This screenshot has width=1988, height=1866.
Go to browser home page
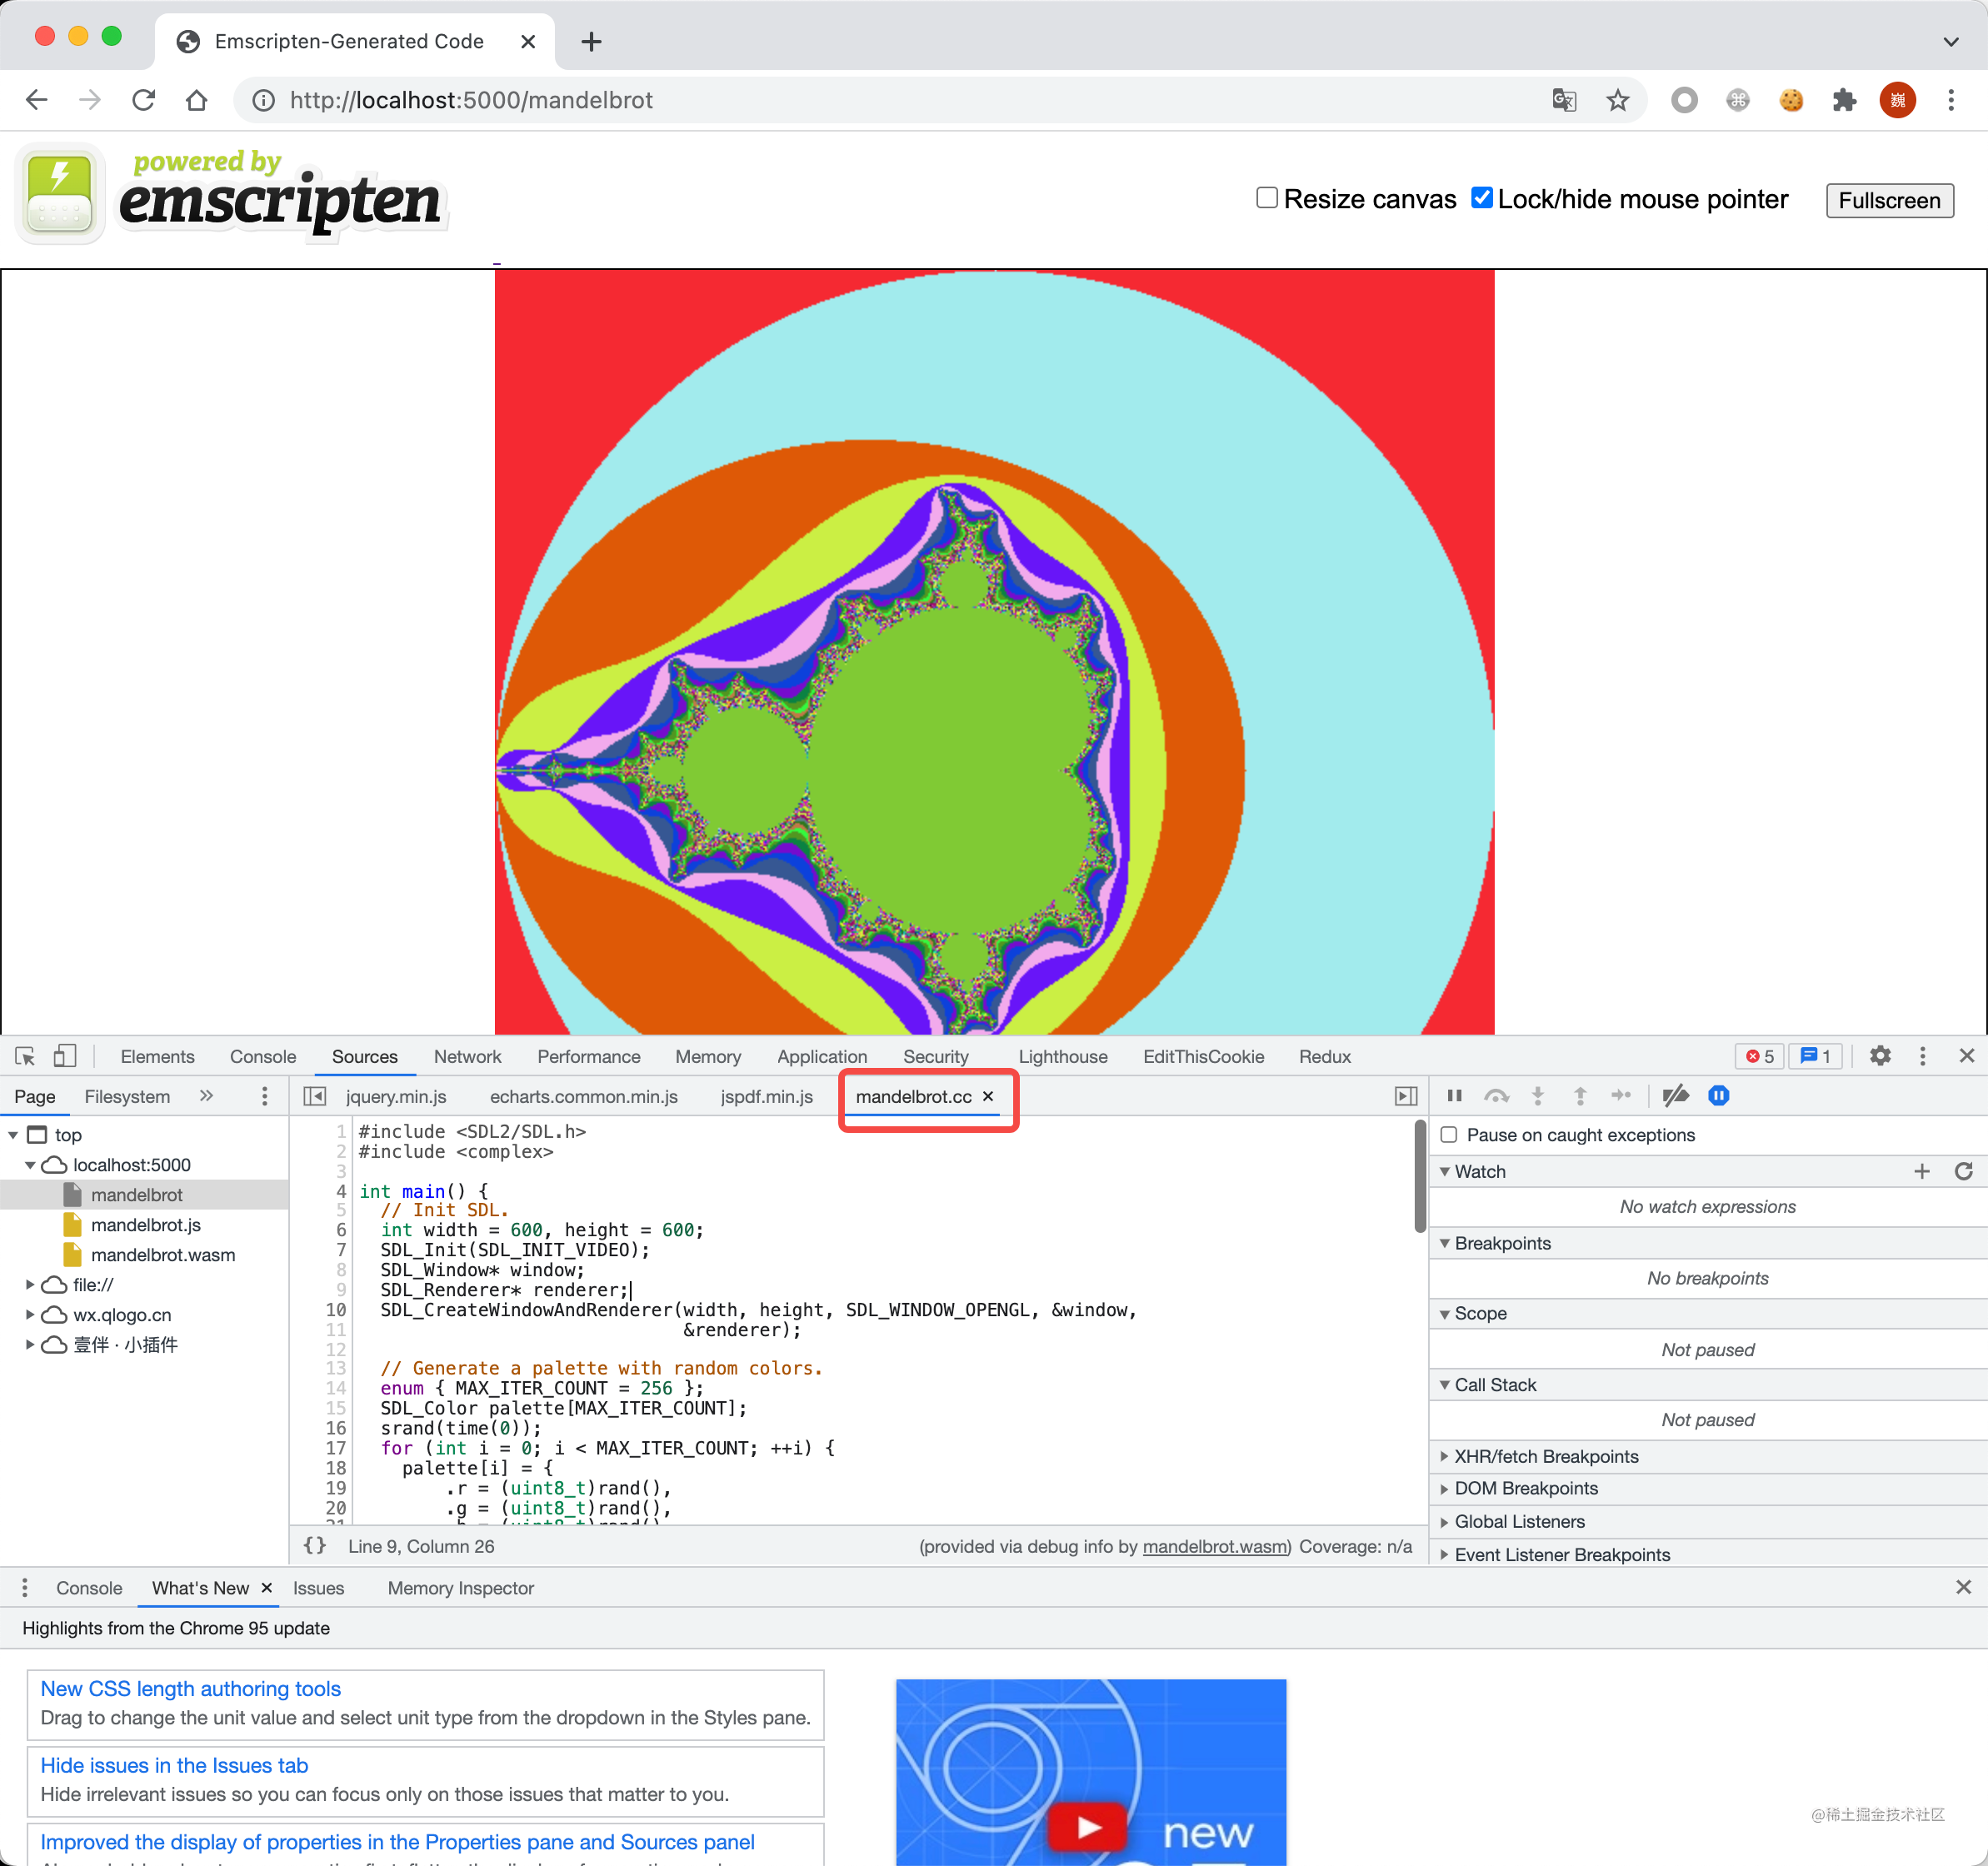point(197,100)
